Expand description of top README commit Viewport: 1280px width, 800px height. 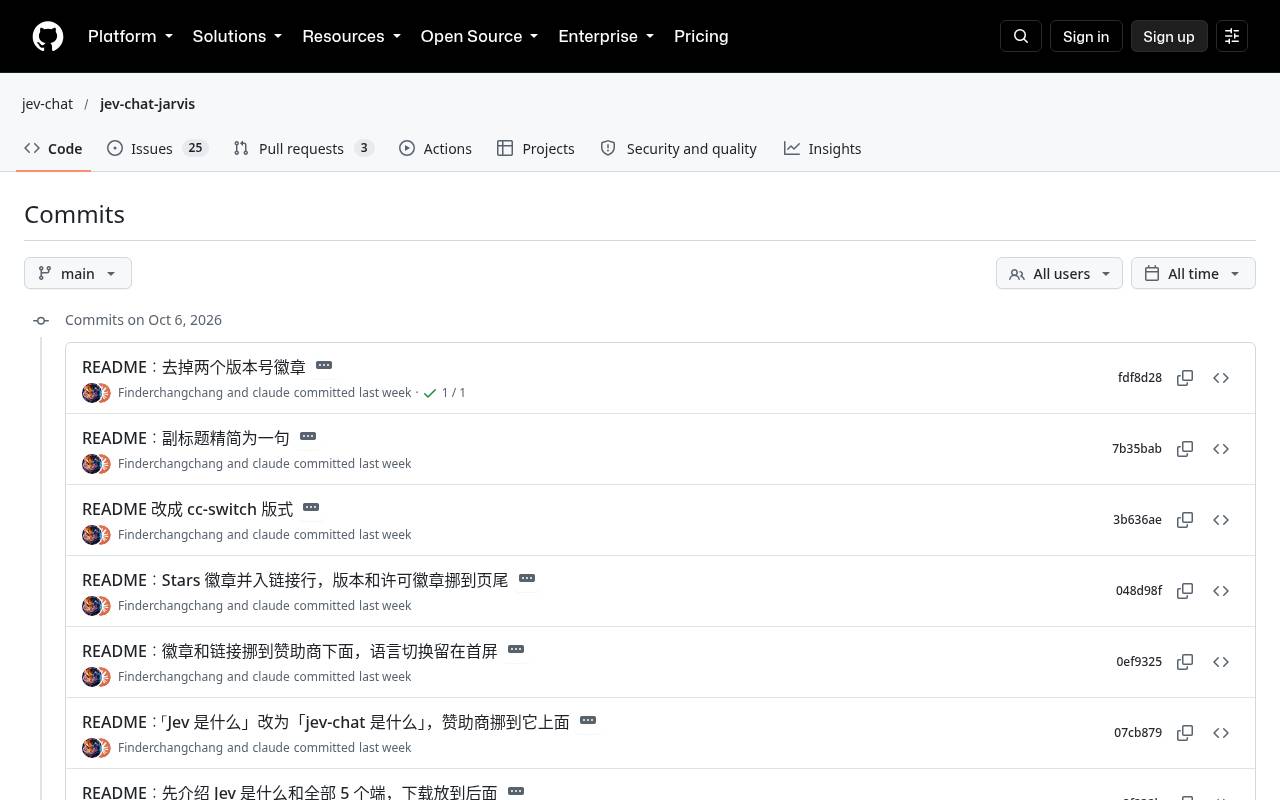324,365
